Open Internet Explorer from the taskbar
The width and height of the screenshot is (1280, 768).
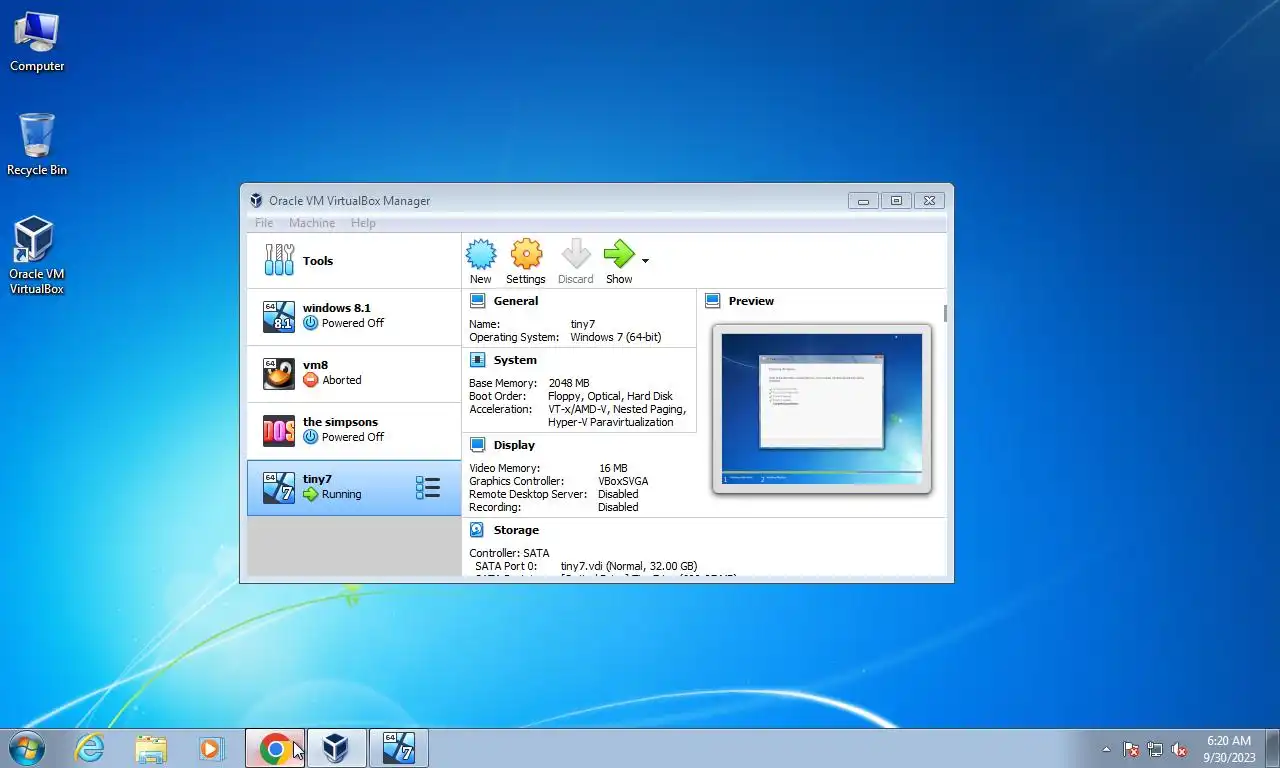pos(90,748)
